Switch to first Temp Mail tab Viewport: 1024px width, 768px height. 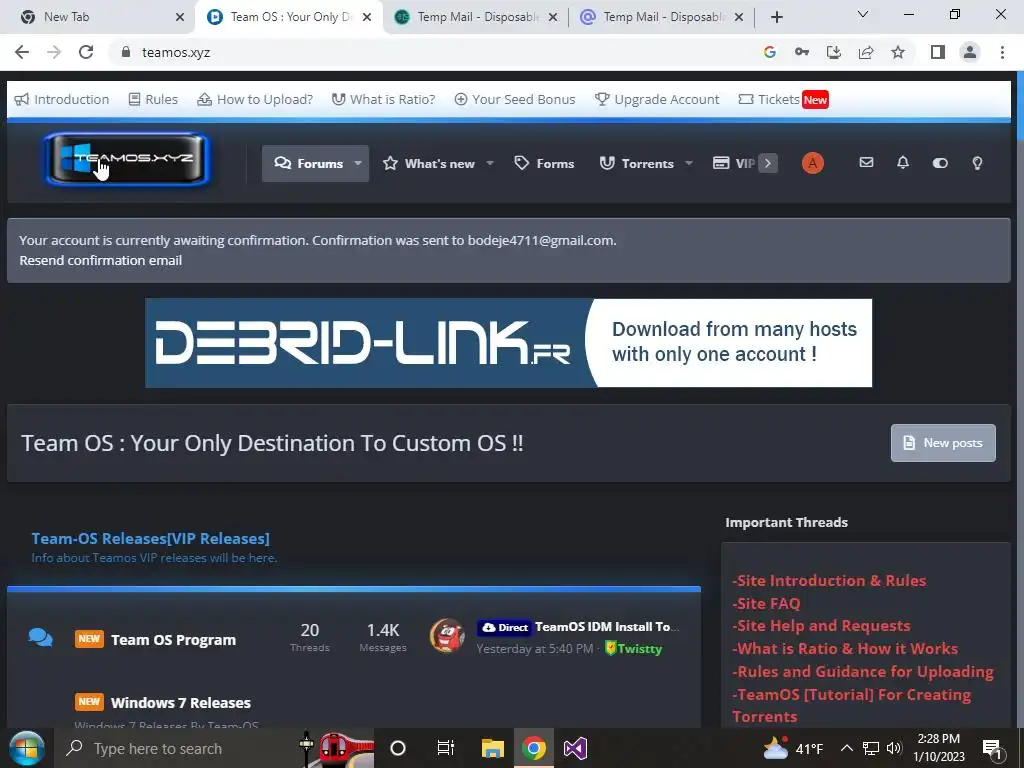click(x=477, y=17)
